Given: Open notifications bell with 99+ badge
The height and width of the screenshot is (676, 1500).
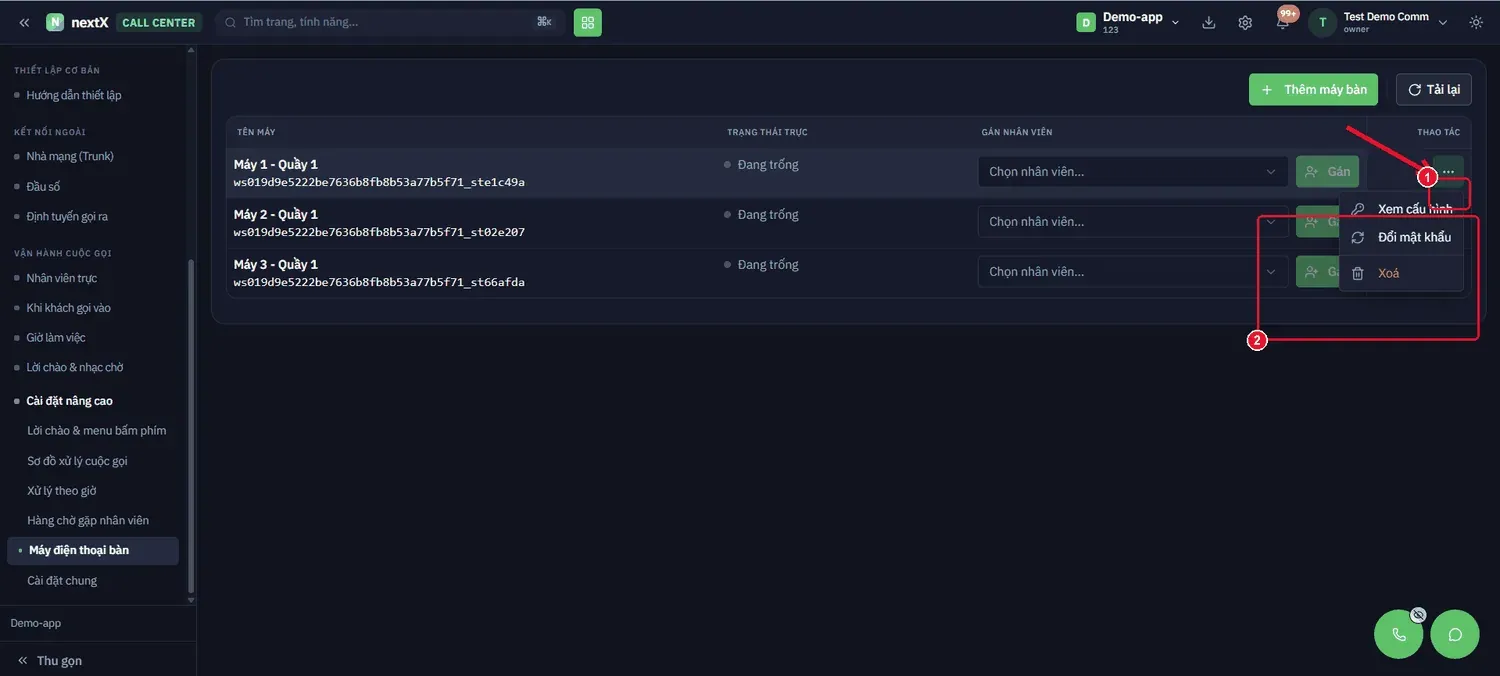Looking at the screenshot, I should pos(1283,22).
